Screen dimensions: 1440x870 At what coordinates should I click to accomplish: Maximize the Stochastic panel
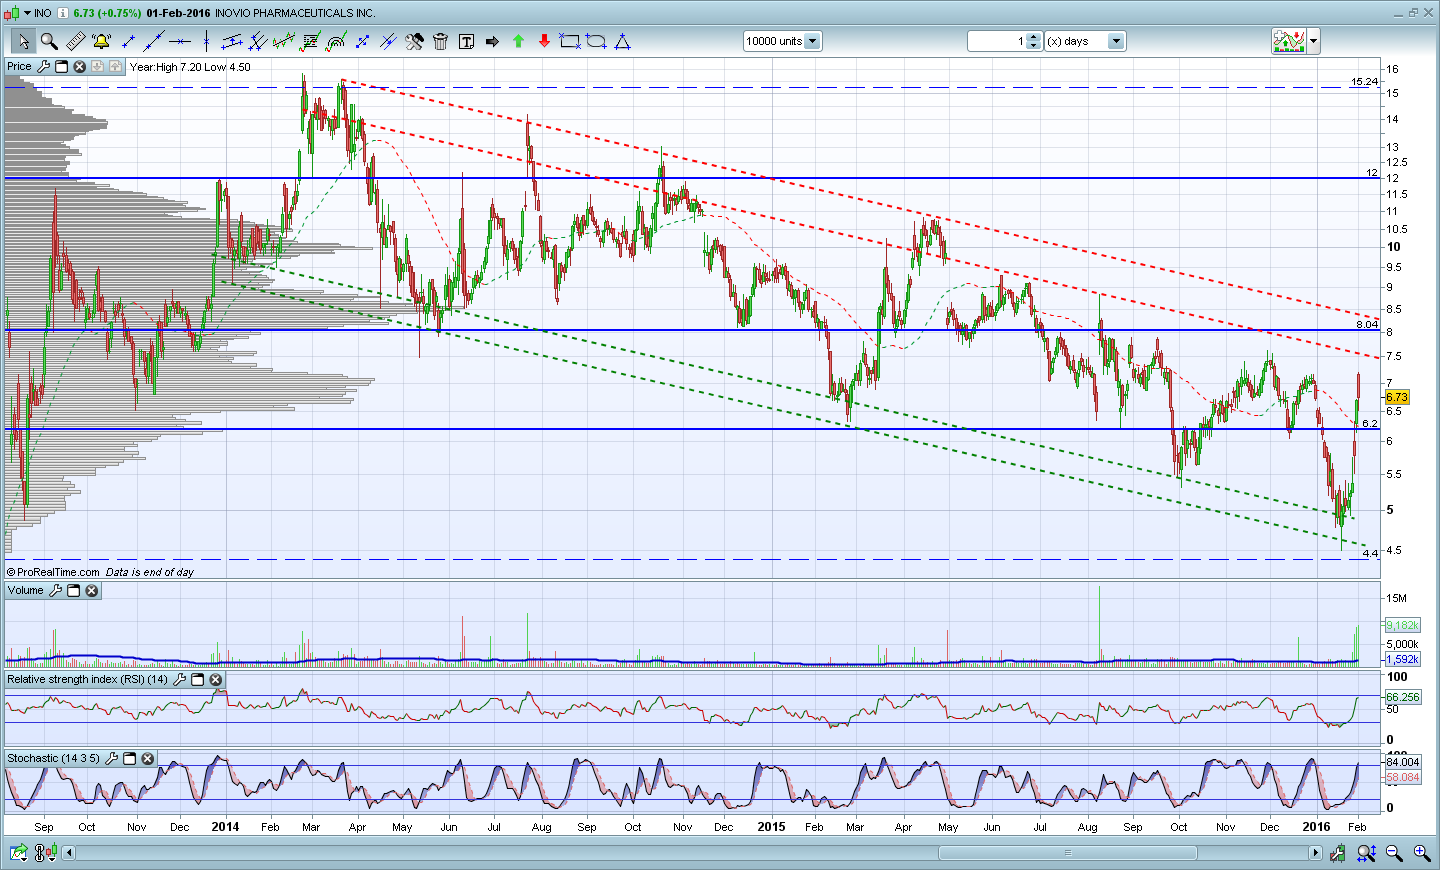tap(129, 759)
